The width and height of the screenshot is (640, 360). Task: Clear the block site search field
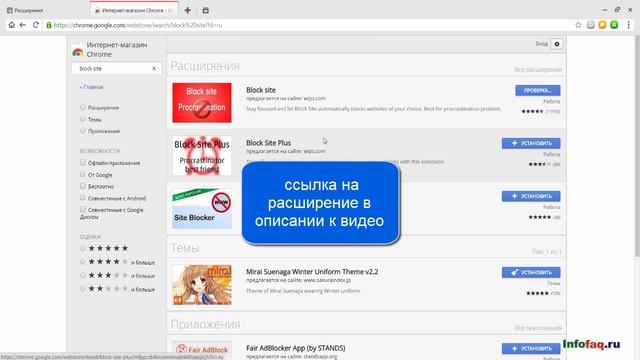pos(154,69)
